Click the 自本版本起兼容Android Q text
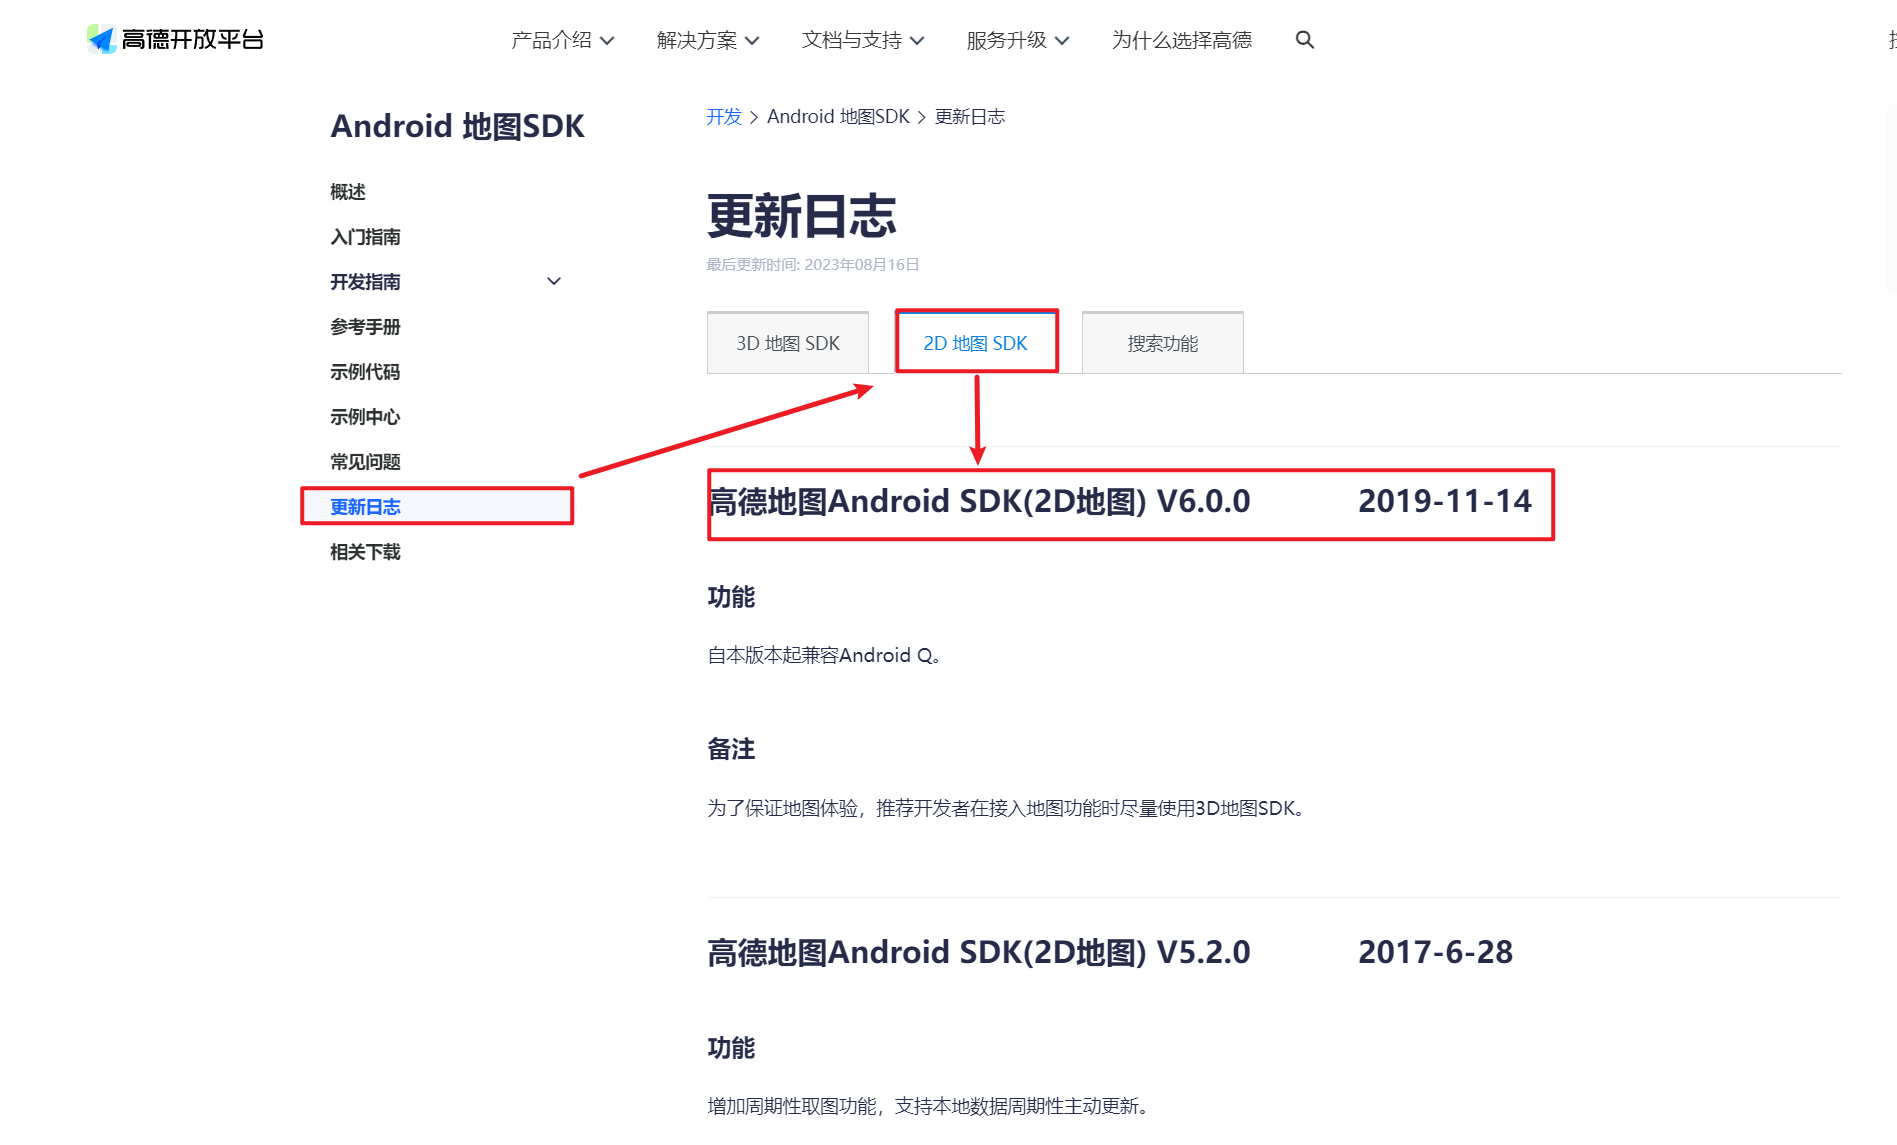The image size is (1897, 1145). pos(824,656)
